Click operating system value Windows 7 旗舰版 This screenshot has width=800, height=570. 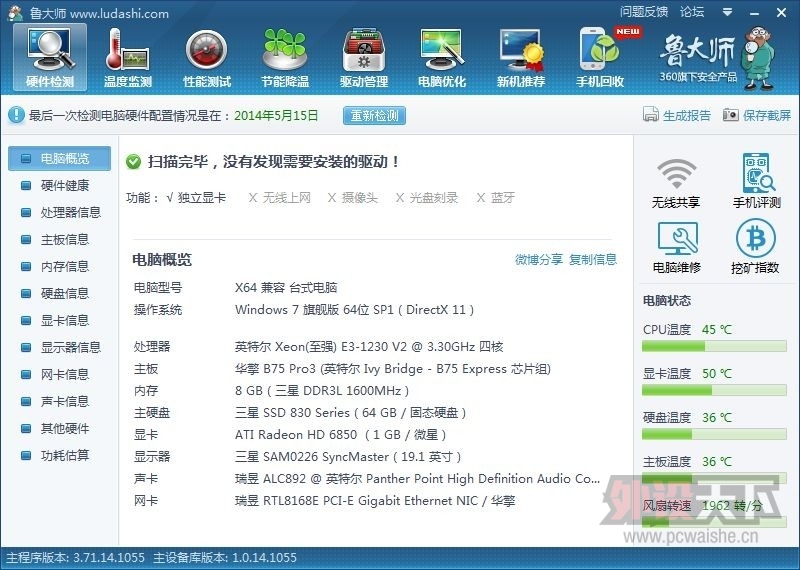coord(355,309)
